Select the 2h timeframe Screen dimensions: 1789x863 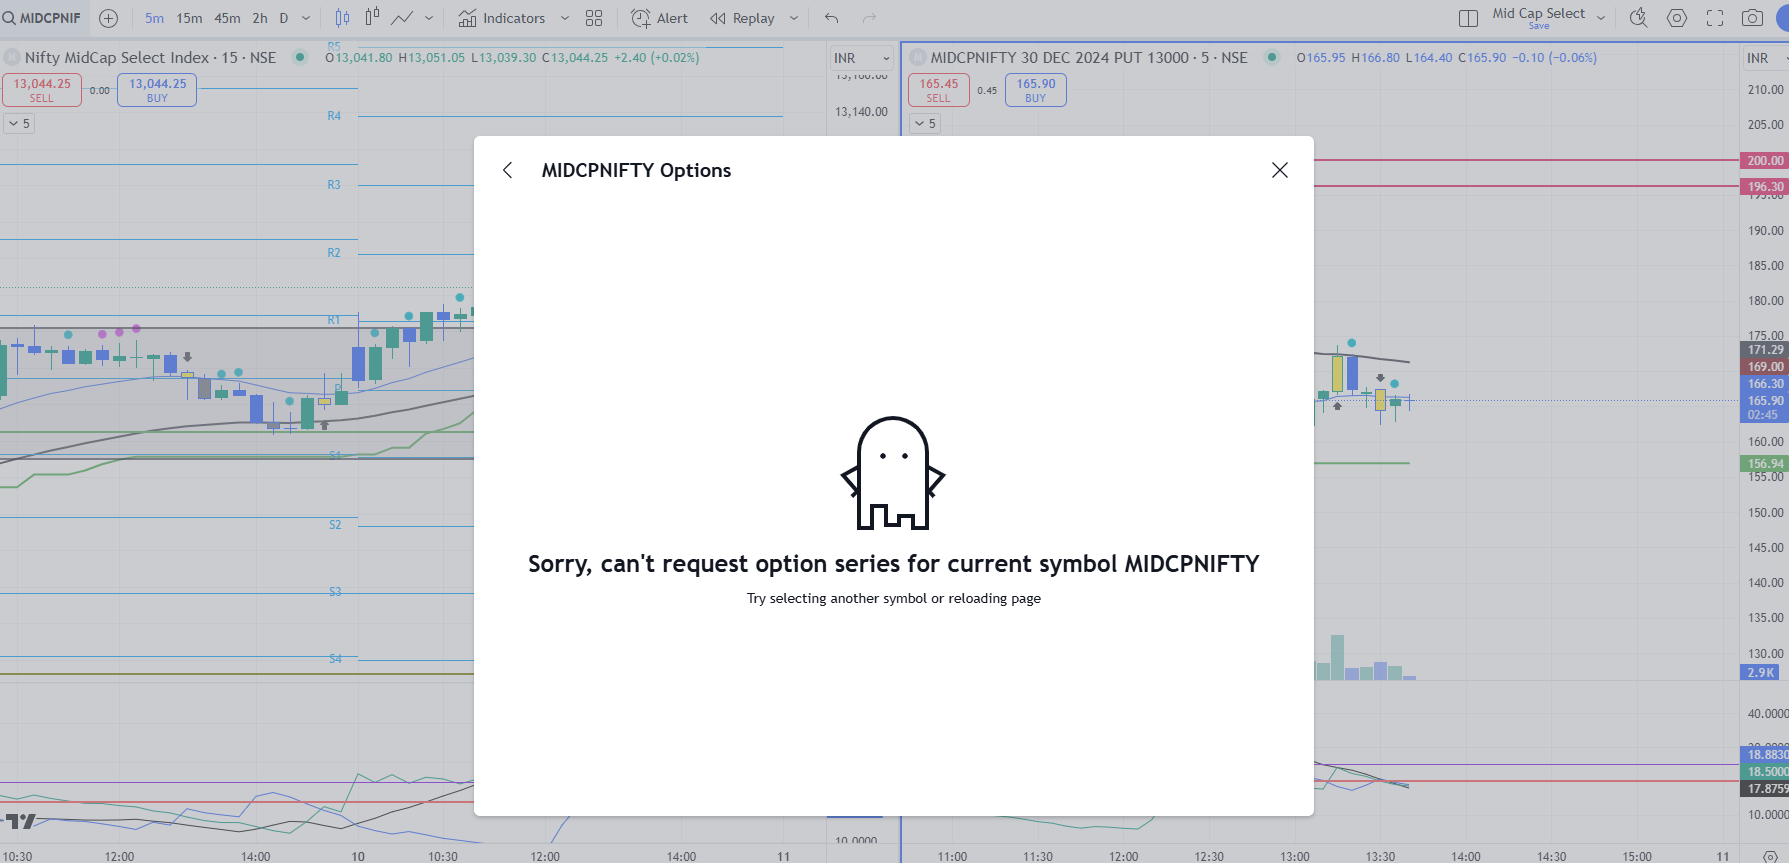(x=260, y=18)
